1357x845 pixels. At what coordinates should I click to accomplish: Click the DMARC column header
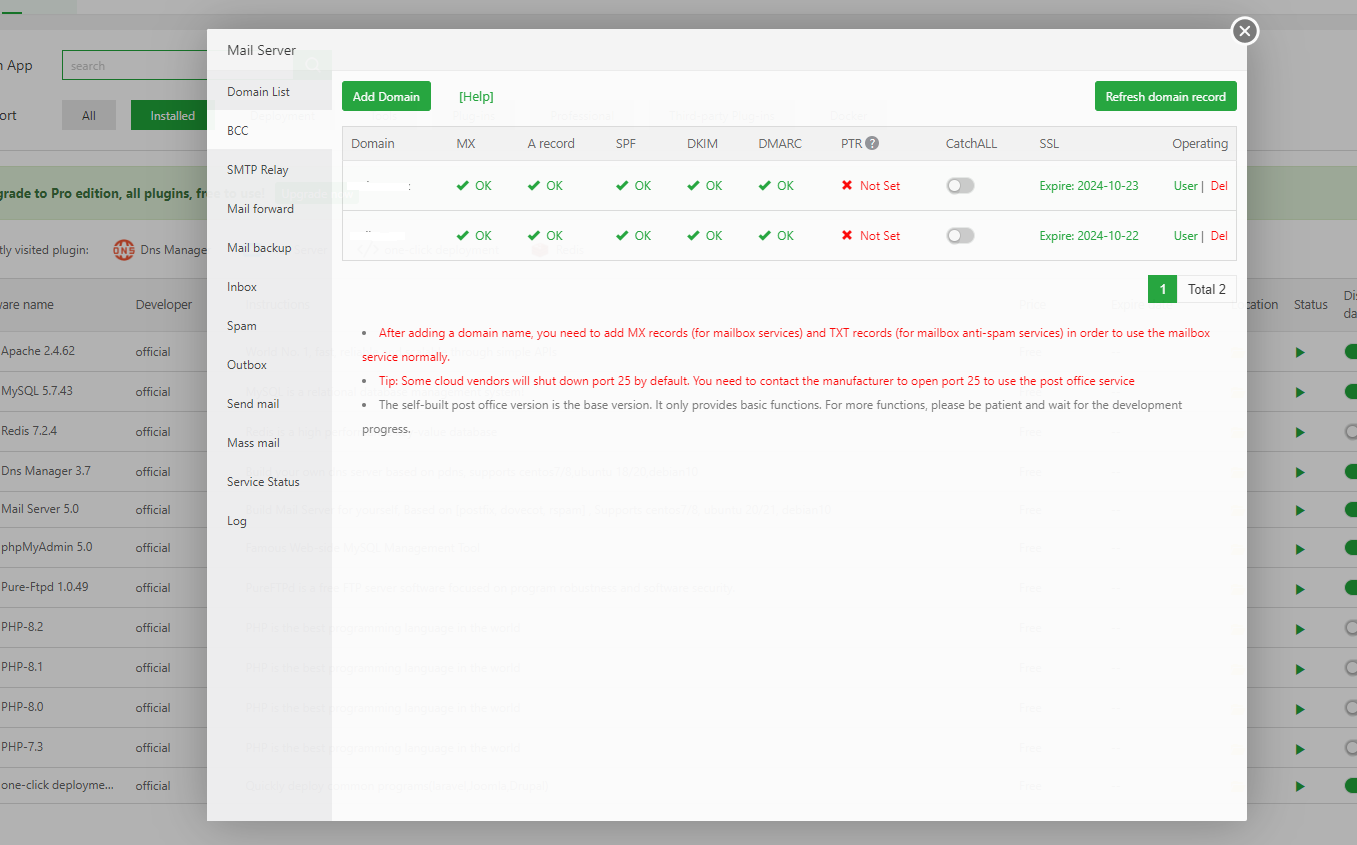point(780,143)
